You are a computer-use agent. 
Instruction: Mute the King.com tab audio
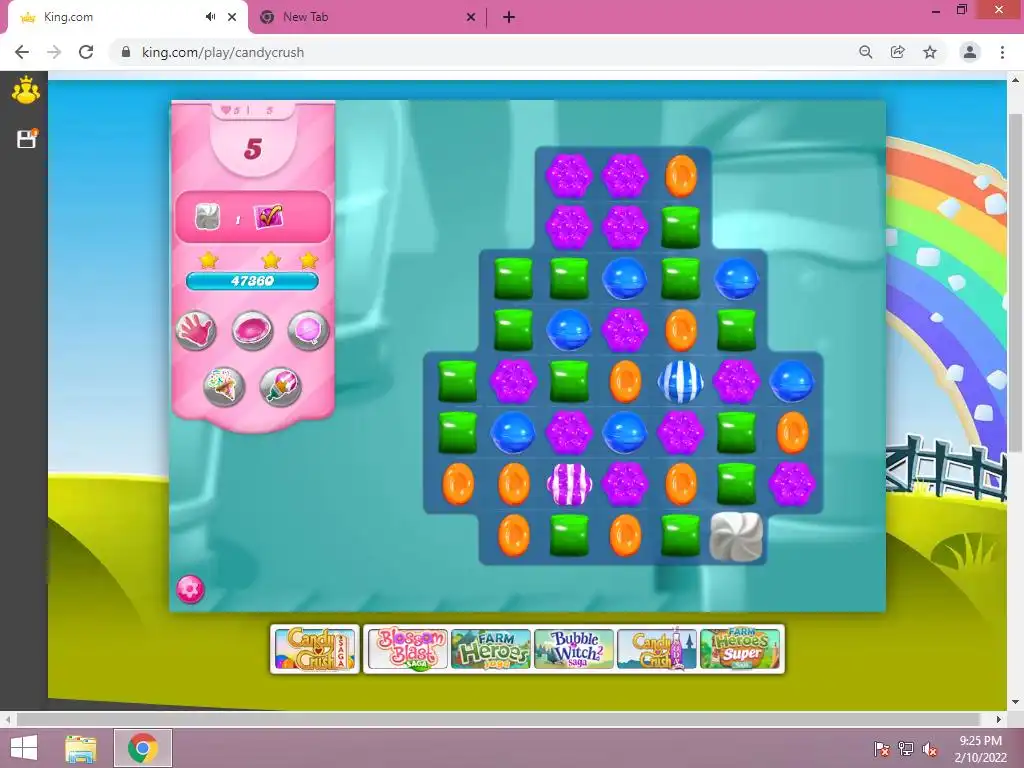(x=210, y=17)
